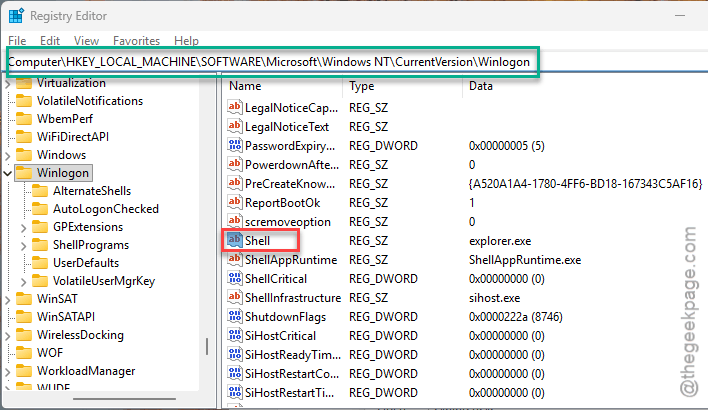Click the ShellAppRuntime string value icon
The height and width of the screenshot is (410, 708).
234,260
